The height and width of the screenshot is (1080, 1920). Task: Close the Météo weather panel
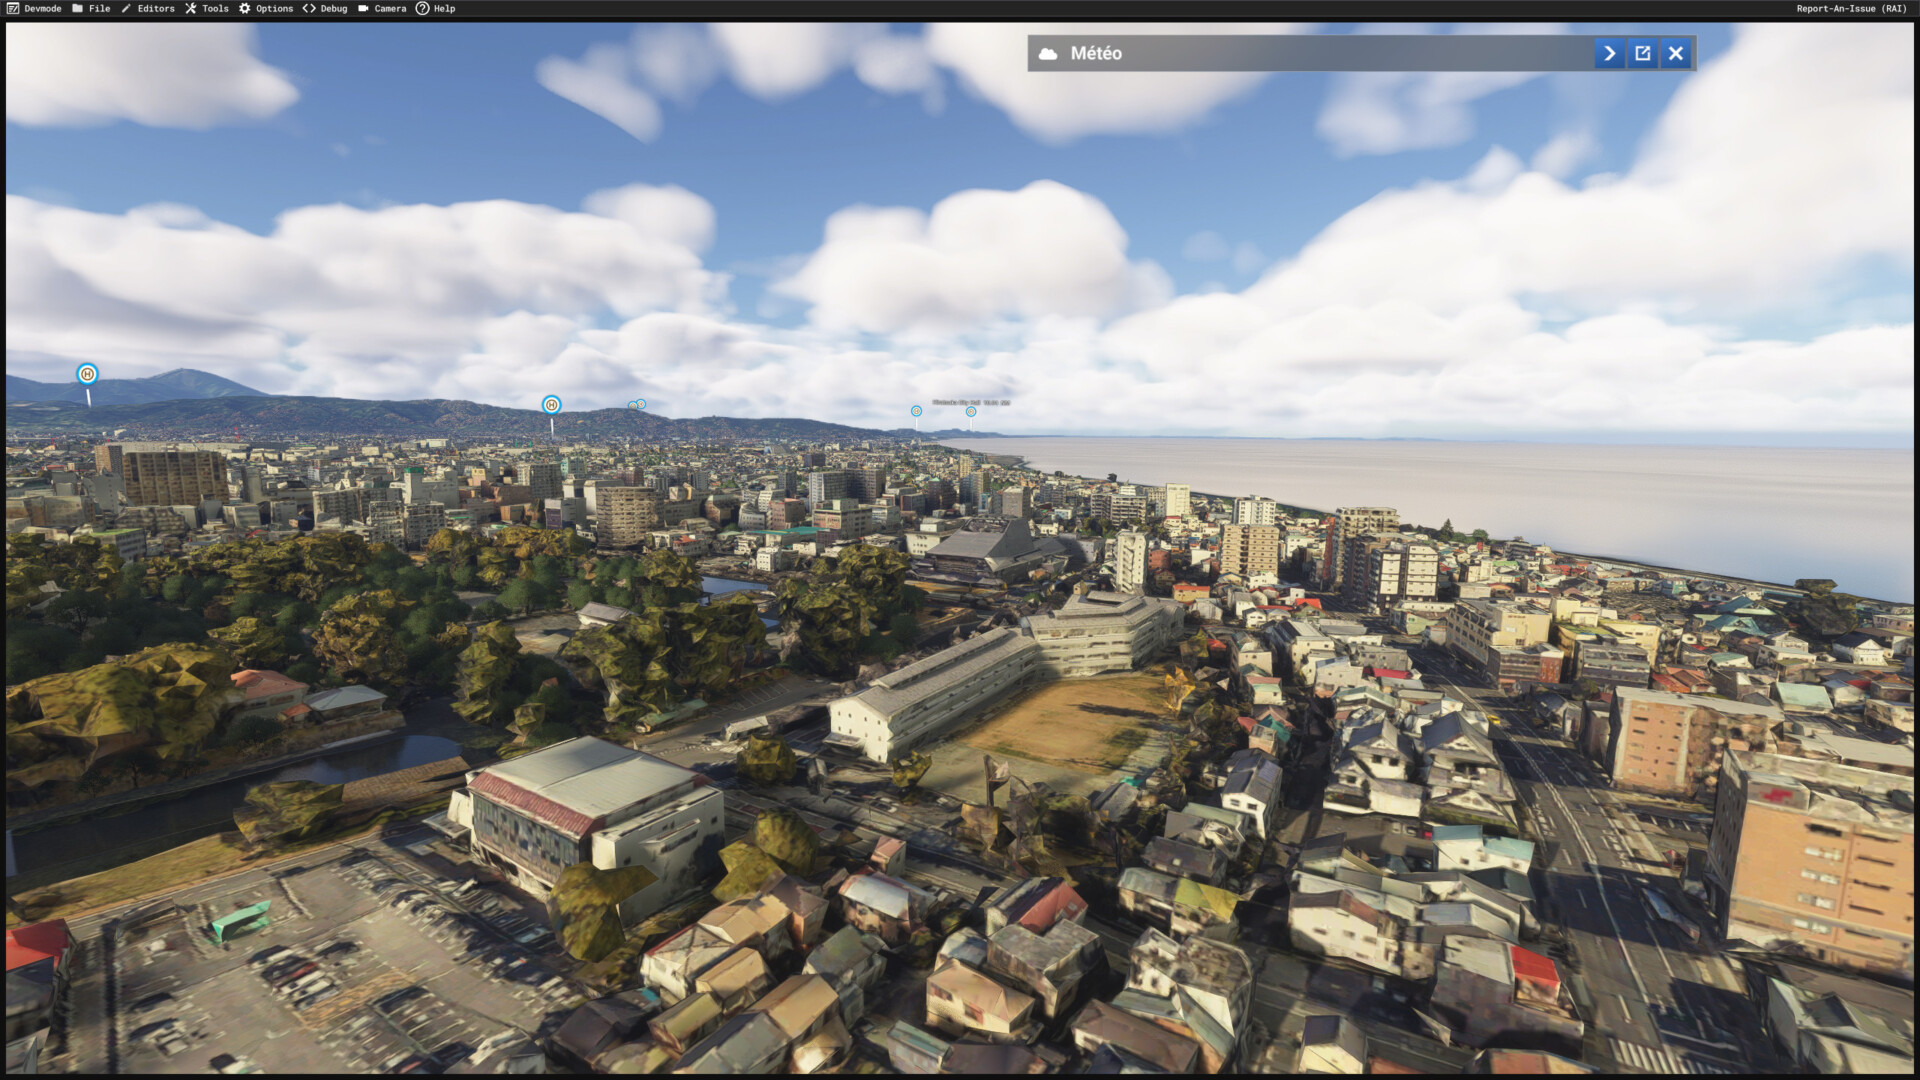[x=1676, y=53]
